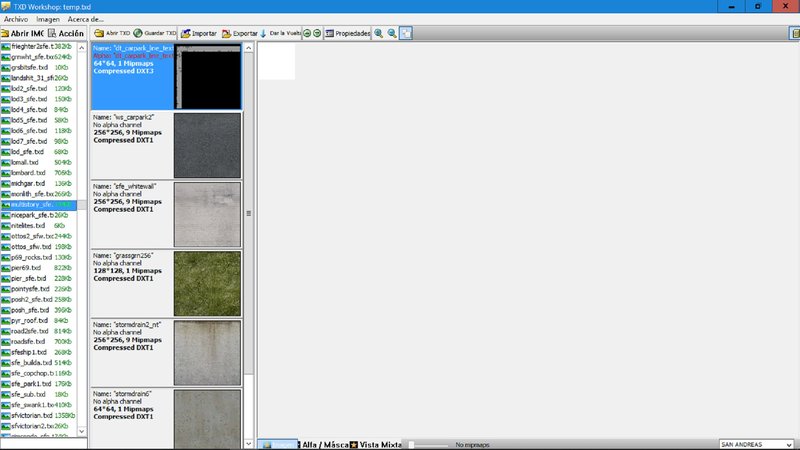Select gmwht_sfe.txd in file list
The image size is (800, 450).
pos(39,57)
